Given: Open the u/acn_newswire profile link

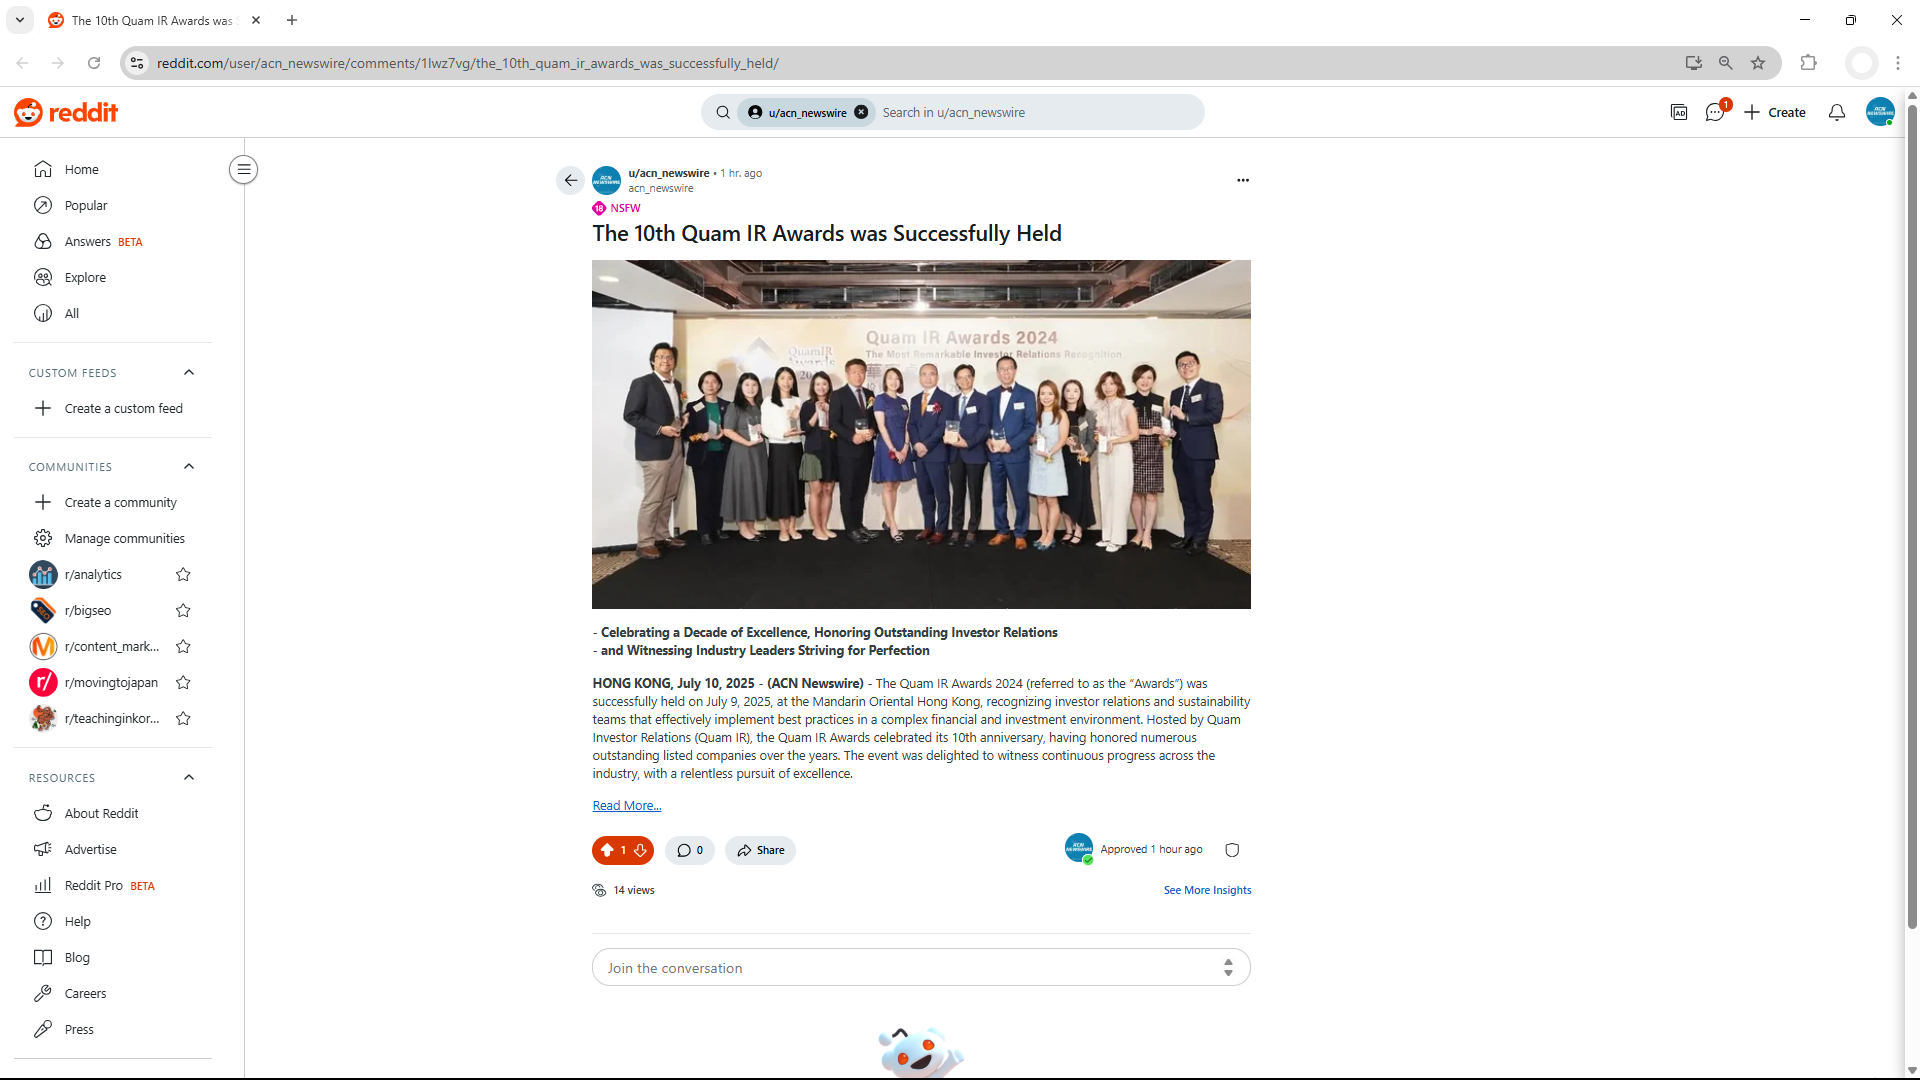Looking at the screenshot, I should (x=669, y=173).
